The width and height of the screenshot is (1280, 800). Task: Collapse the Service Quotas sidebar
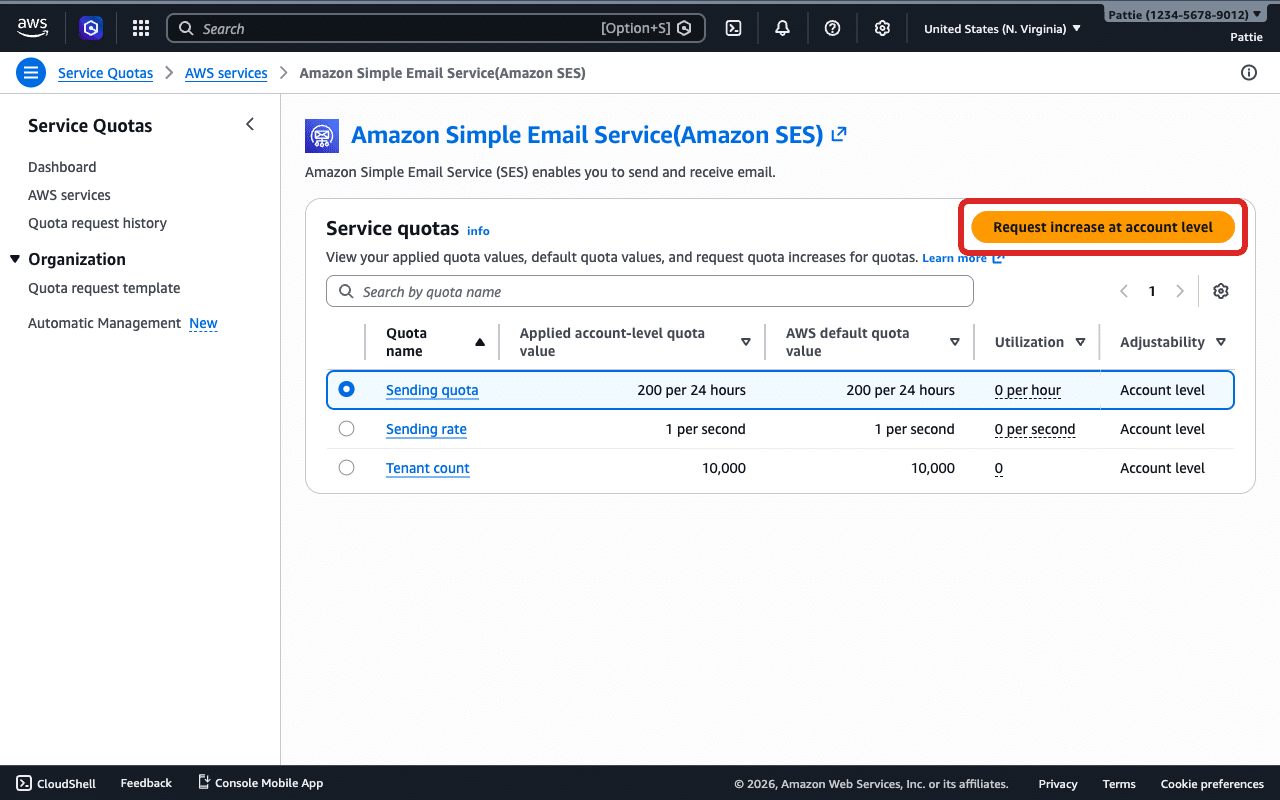click(x=250, y=124)
